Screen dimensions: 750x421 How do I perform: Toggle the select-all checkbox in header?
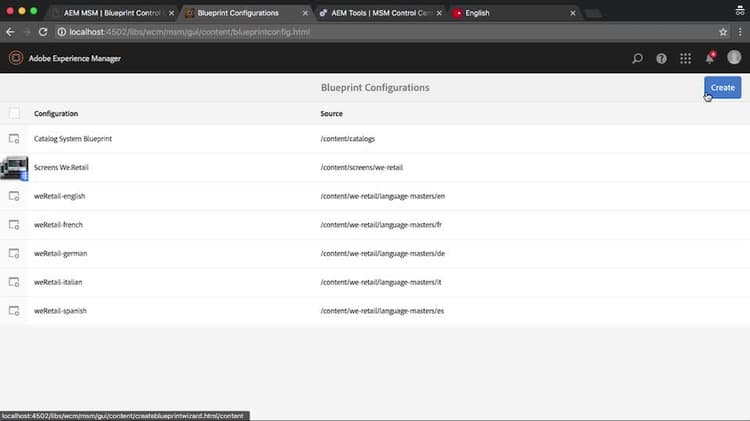point(14,113)
